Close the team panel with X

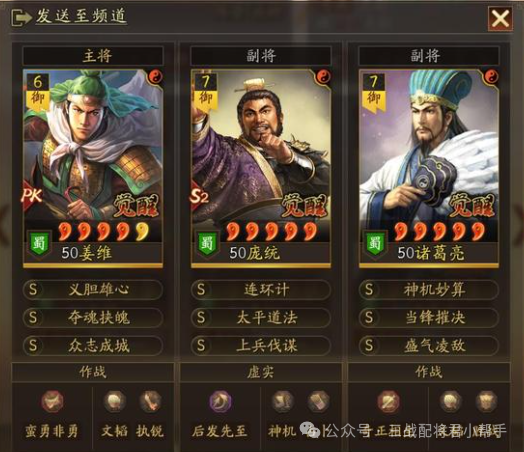(x=500, y=18)
